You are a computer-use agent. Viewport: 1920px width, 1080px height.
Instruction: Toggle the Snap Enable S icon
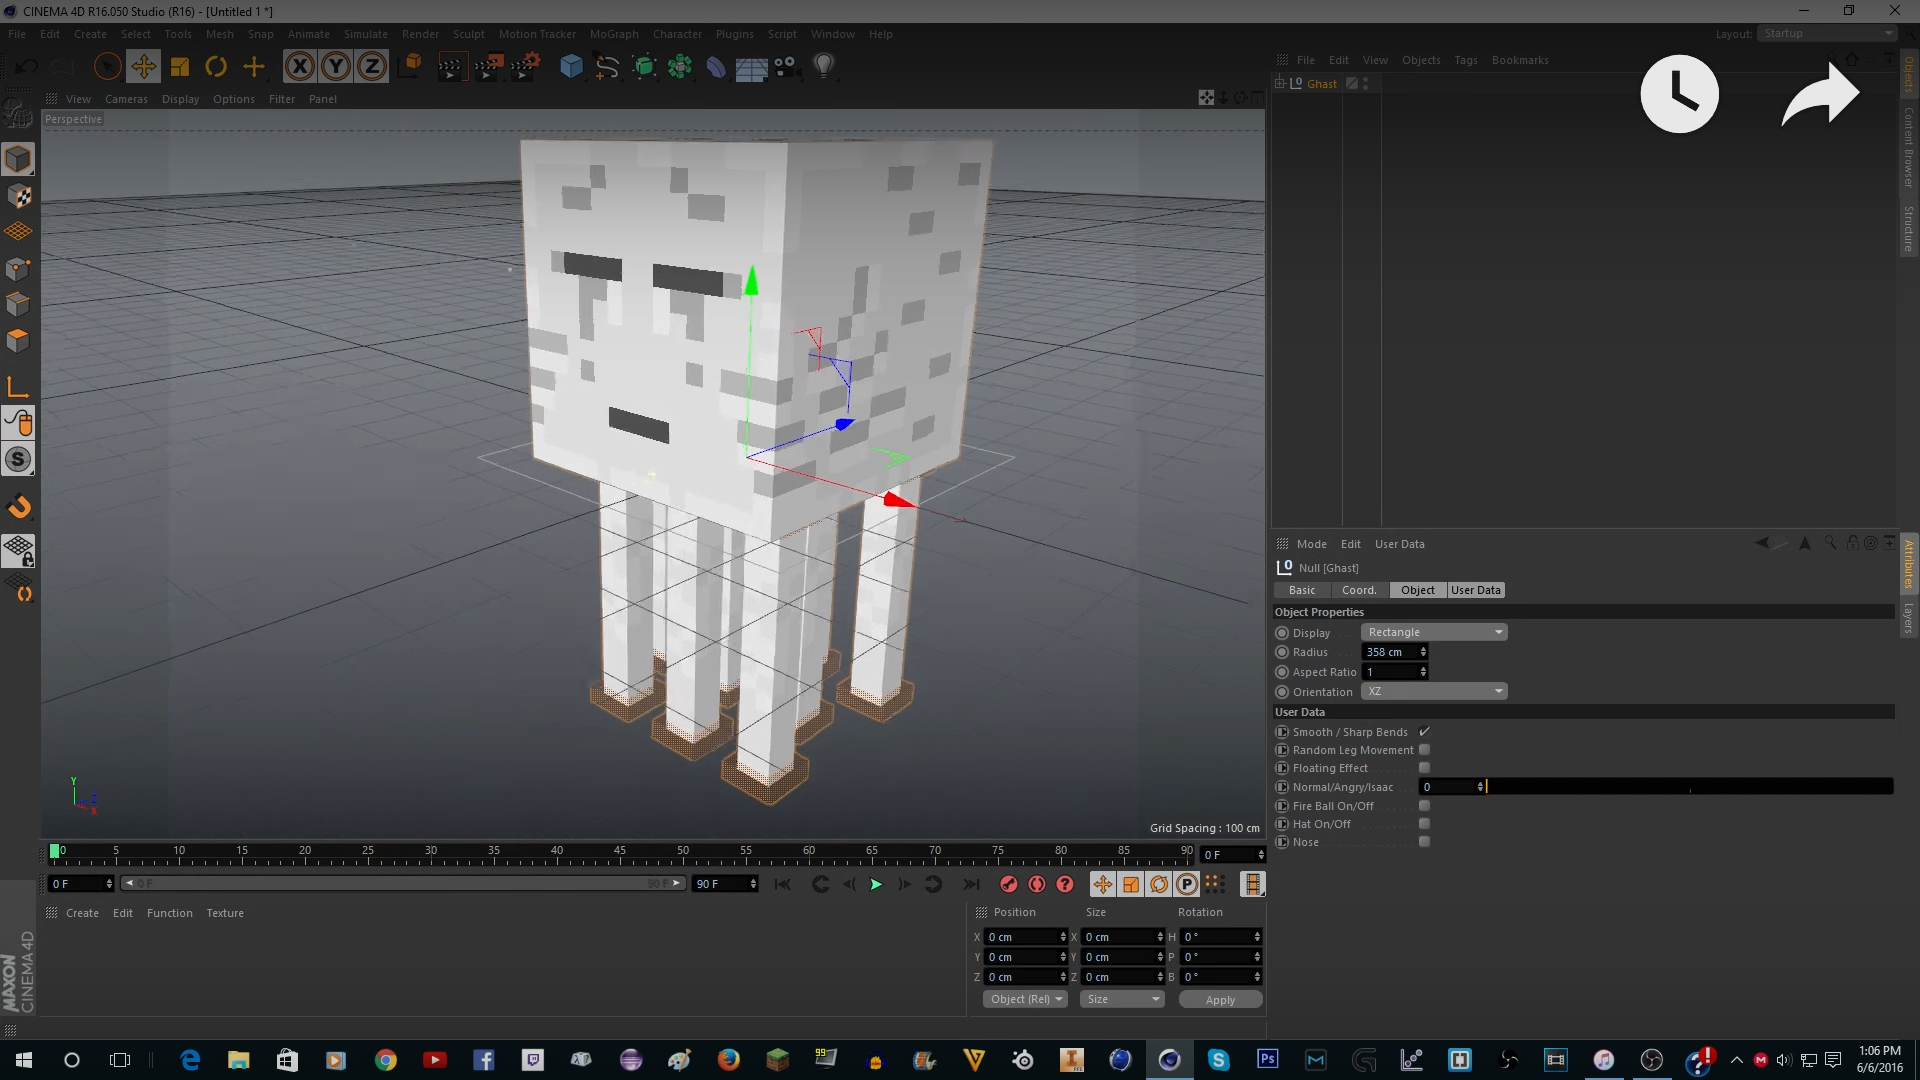pyautogui.click(x=18, y=459)
